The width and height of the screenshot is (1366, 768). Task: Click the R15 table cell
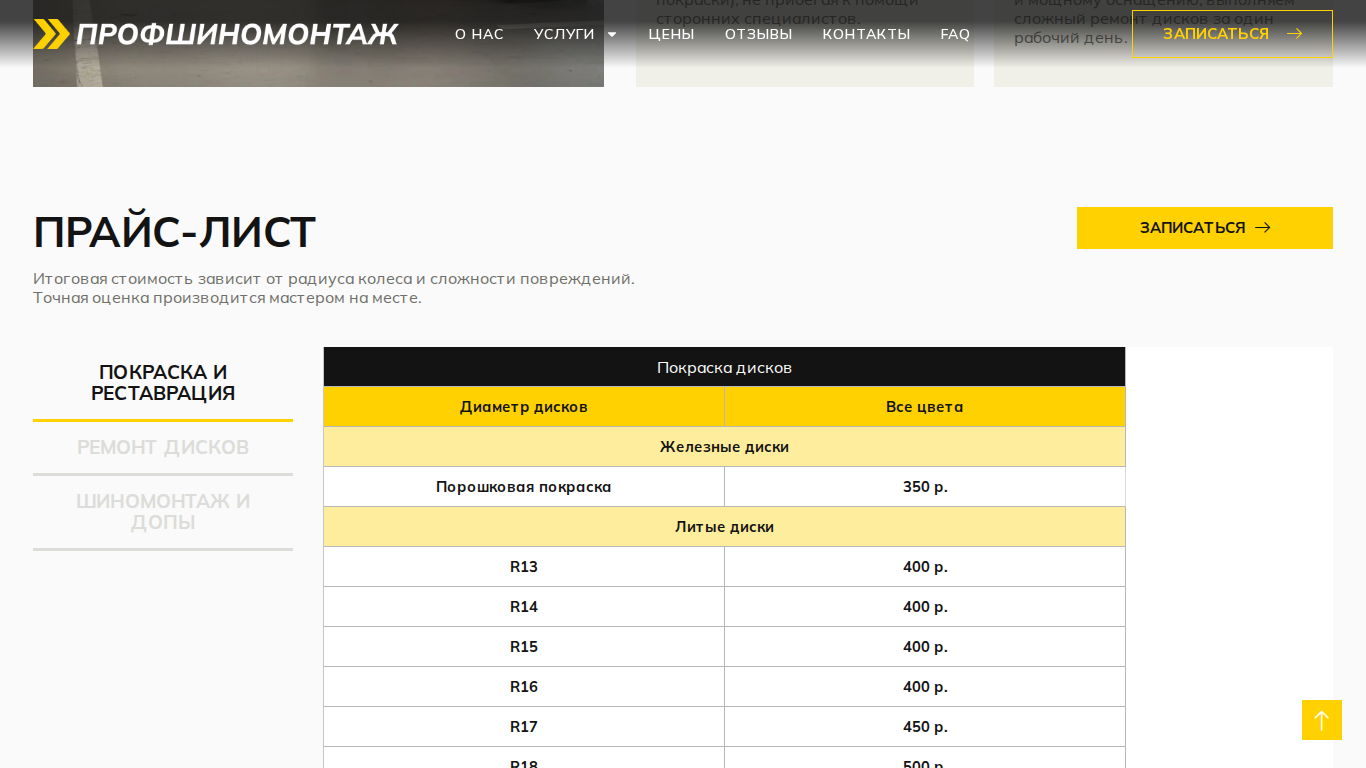point(524,647)
